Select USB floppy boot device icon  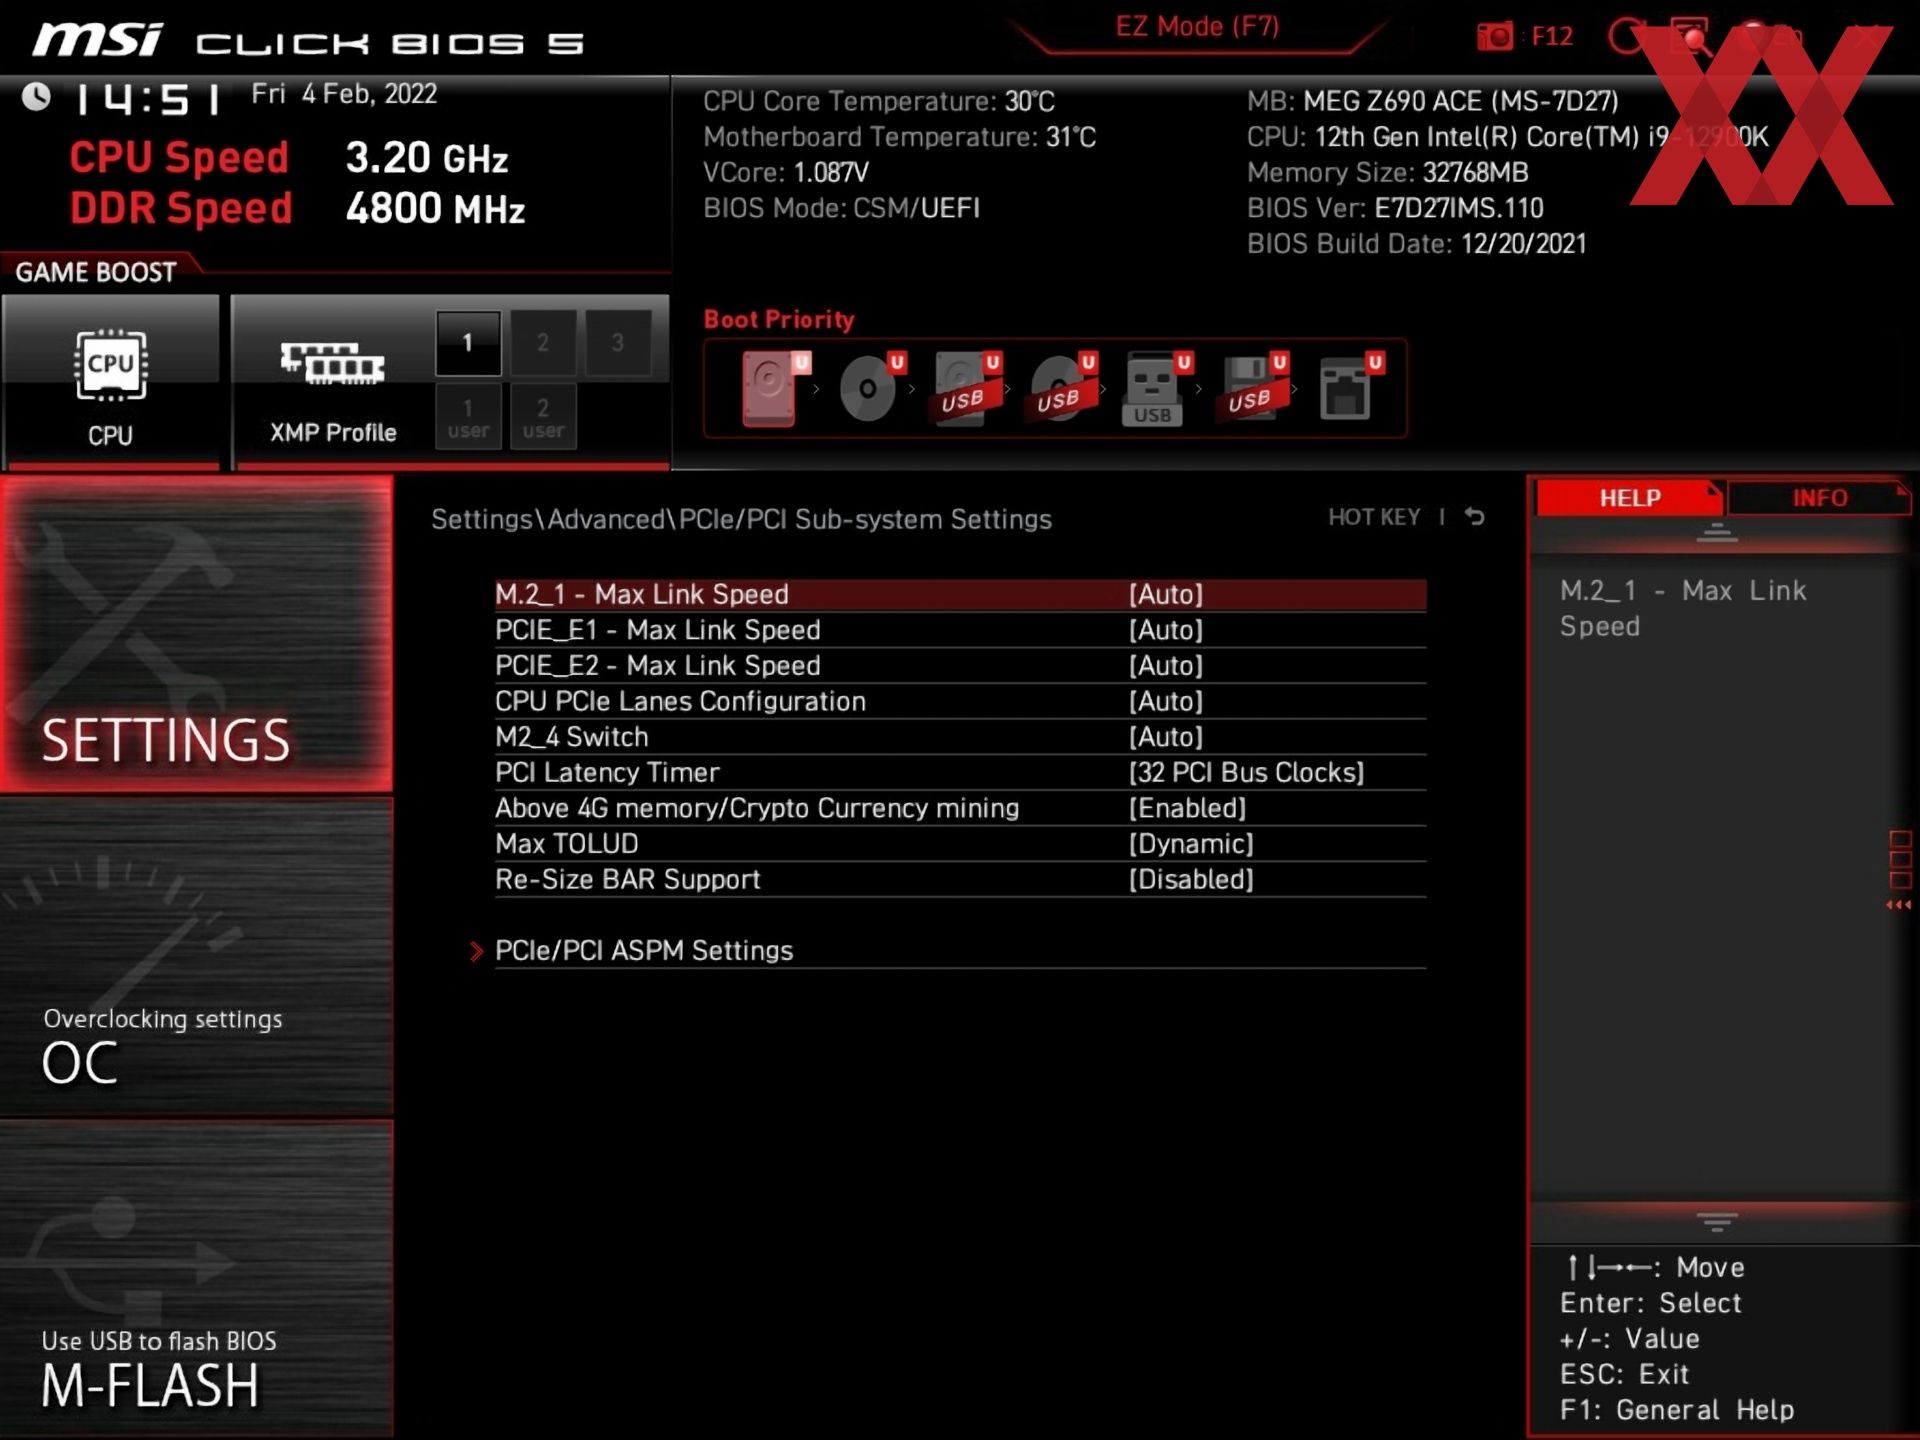pos(1253,388)
